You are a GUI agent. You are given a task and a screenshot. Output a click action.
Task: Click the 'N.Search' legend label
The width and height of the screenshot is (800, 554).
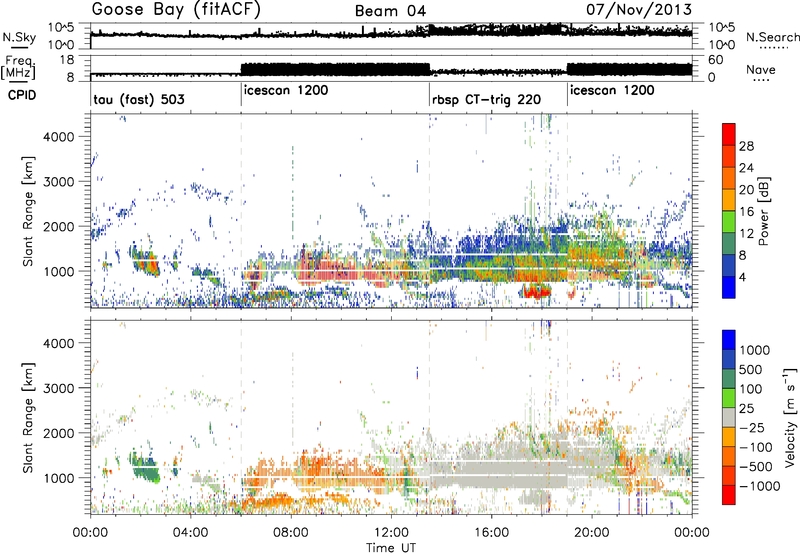coord(772,37)
